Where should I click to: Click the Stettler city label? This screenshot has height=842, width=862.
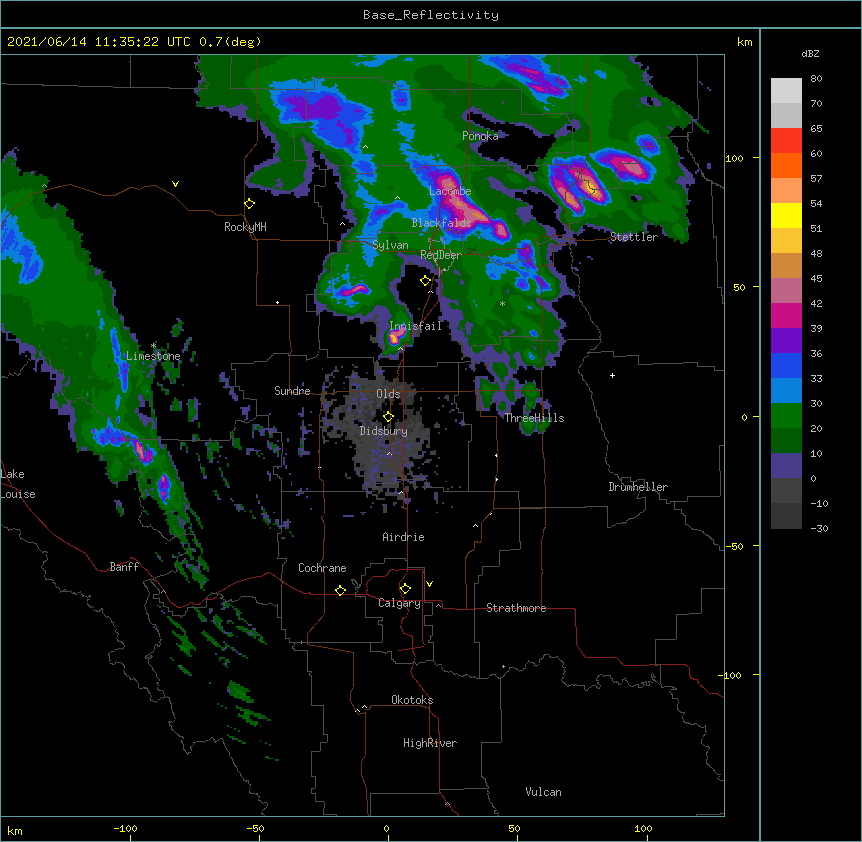[634, 237]
